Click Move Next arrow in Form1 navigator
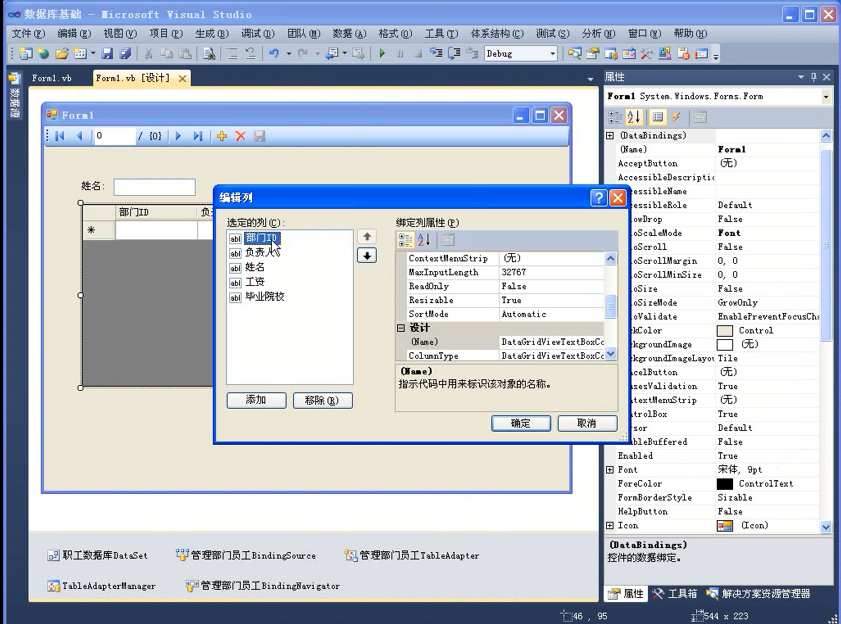841x624 pixels. point(179,136)
